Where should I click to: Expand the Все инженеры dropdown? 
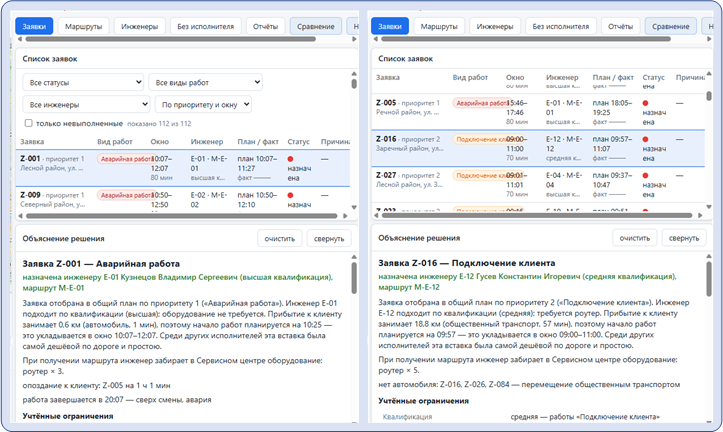tap(86, 105)
